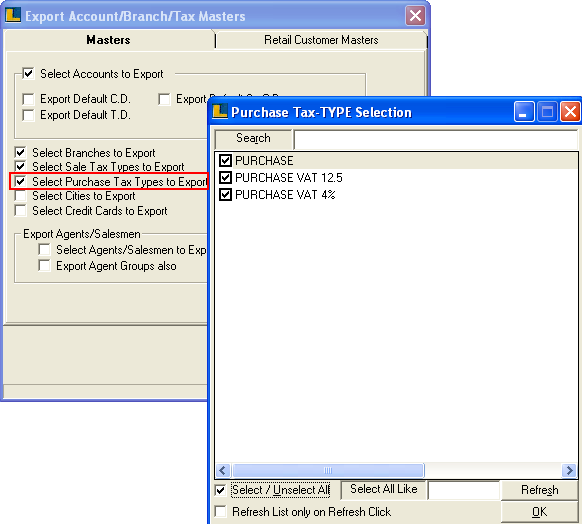Viewport: 582px width, 524px height.
Task: Toggle Select / Unselect All checkbox
Action: pos(220,490)
